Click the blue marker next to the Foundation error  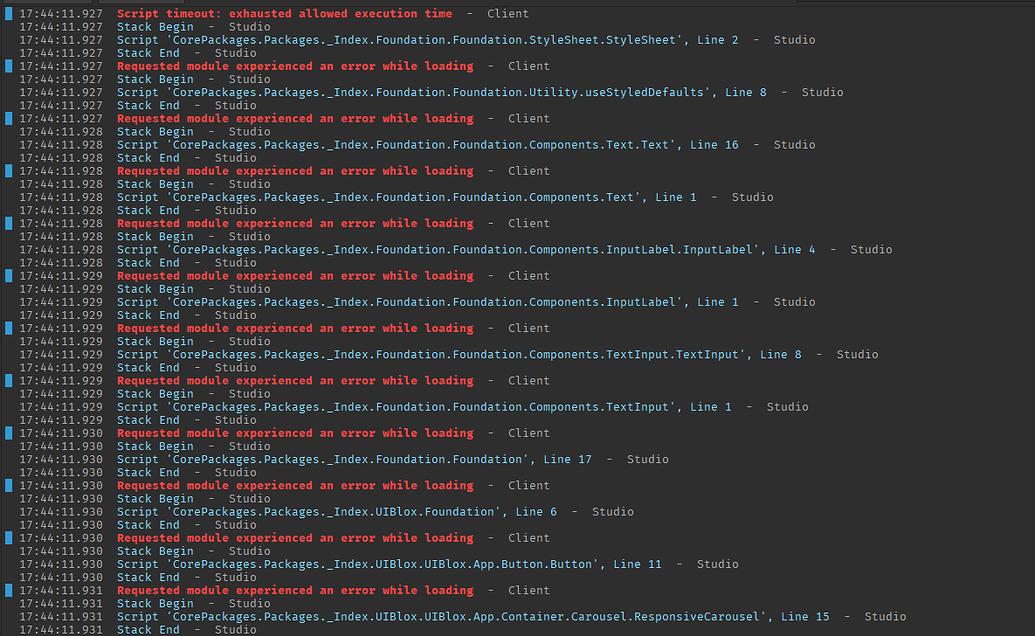8,432
